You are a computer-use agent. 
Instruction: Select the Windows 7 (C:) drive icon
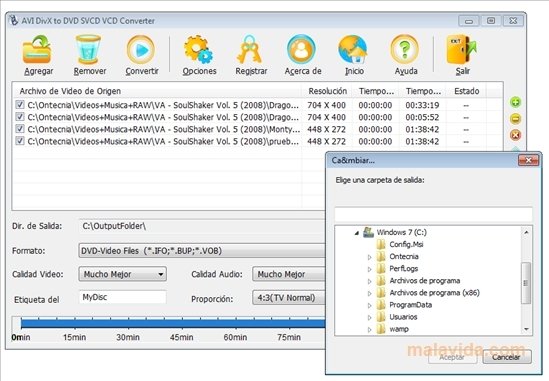tap(368, 232)
